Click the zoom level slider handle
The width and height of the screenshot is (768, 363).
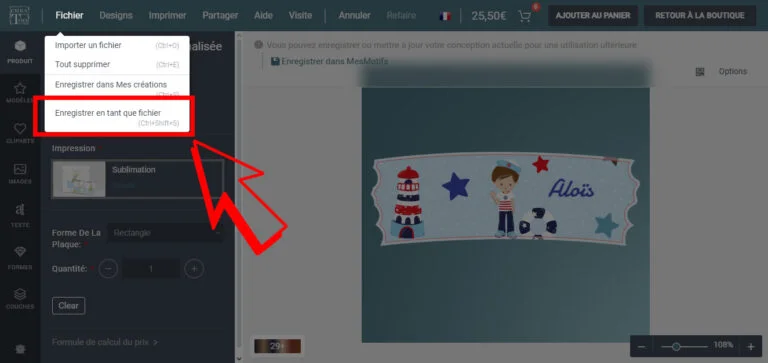pos(676,346)
